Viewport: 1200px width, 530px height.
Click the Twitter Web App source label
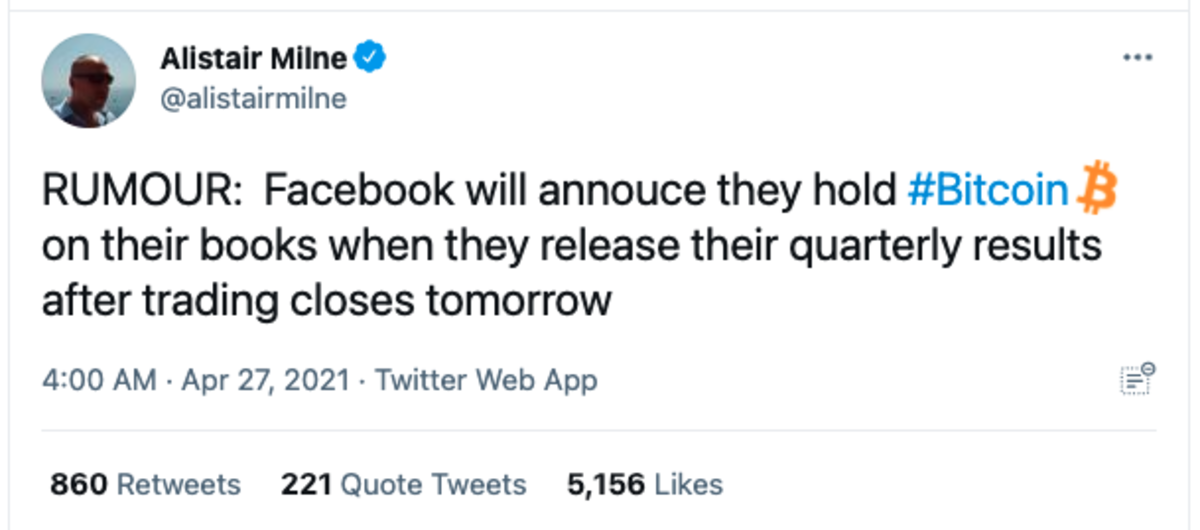tap(486, 380)
